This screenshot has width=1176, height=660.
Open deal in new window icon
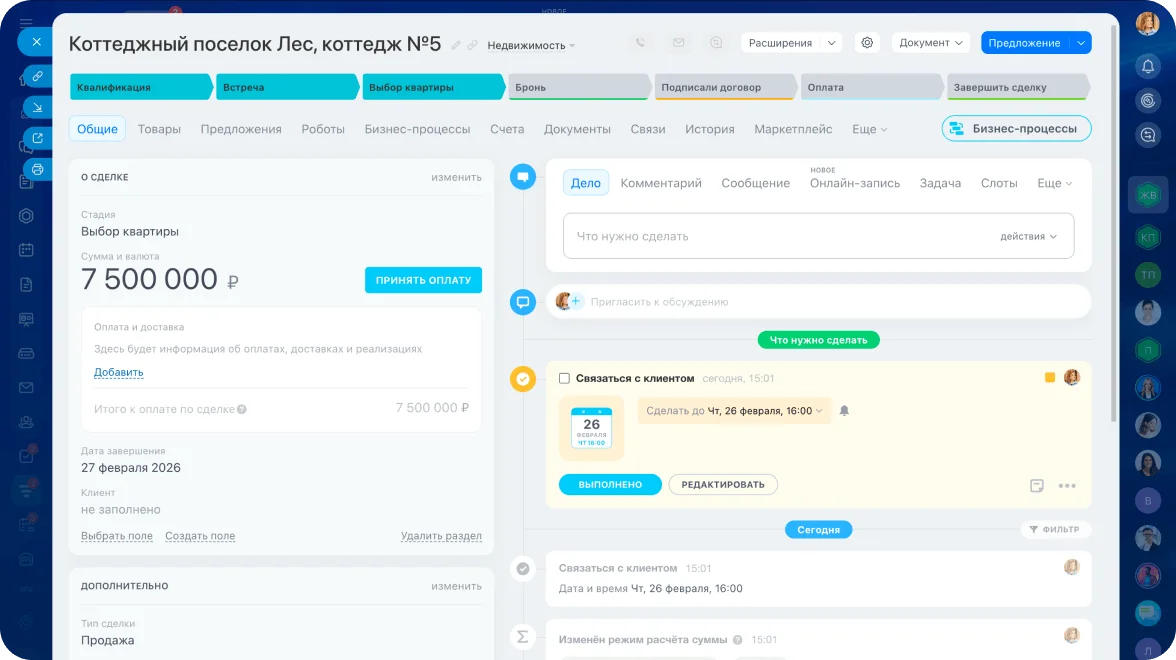point(37,138)
